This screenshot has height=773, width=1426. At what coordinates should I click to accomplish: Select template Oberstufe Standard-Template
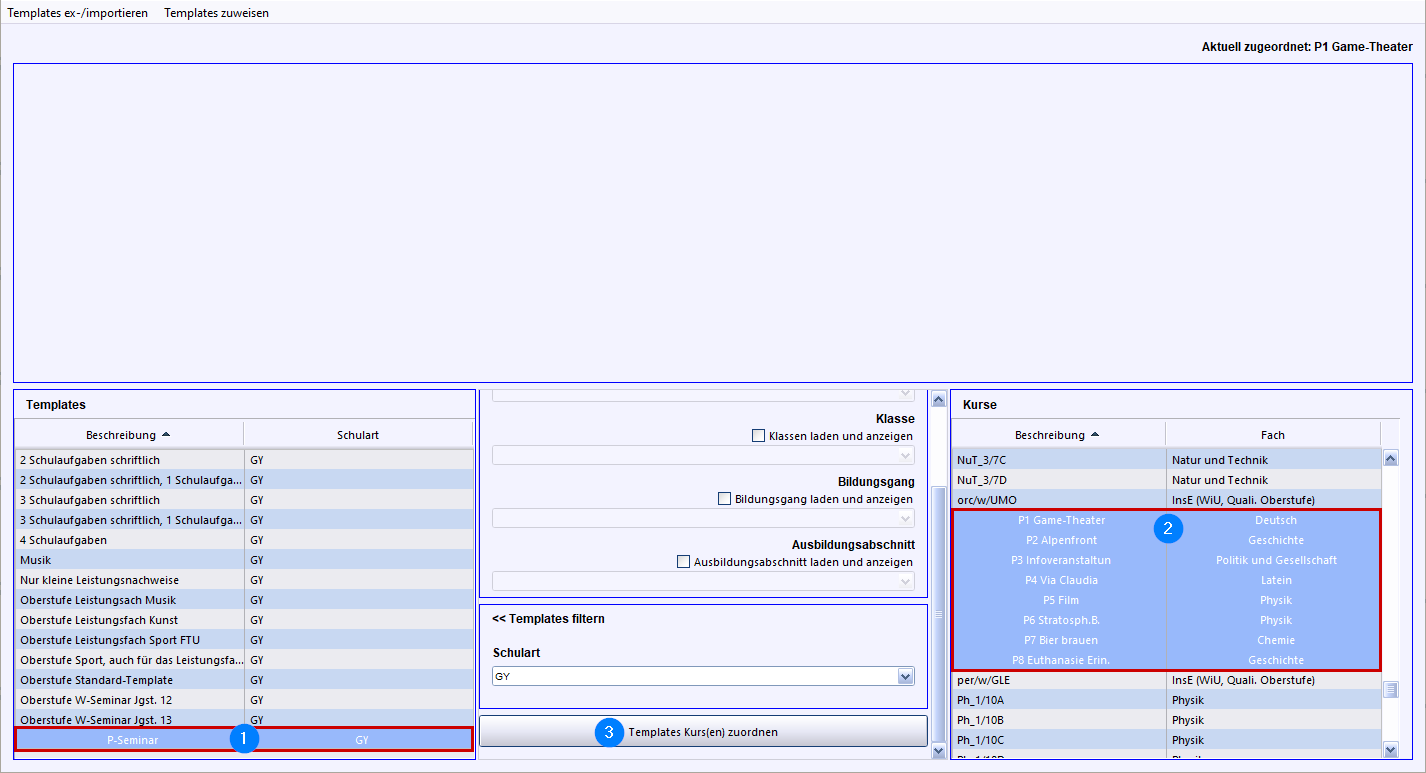tap(243, 680)
